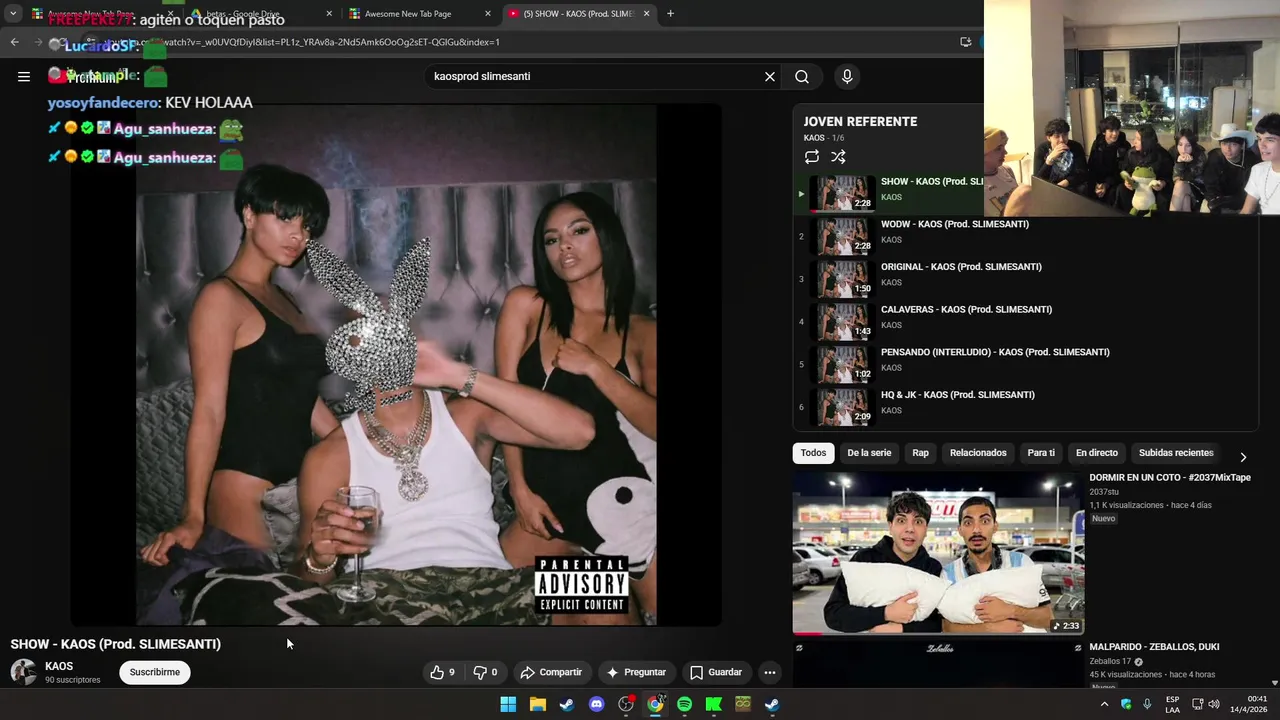1280x720 pixels.
Task: Click the Guardar save button
Action: pos(716,672)
